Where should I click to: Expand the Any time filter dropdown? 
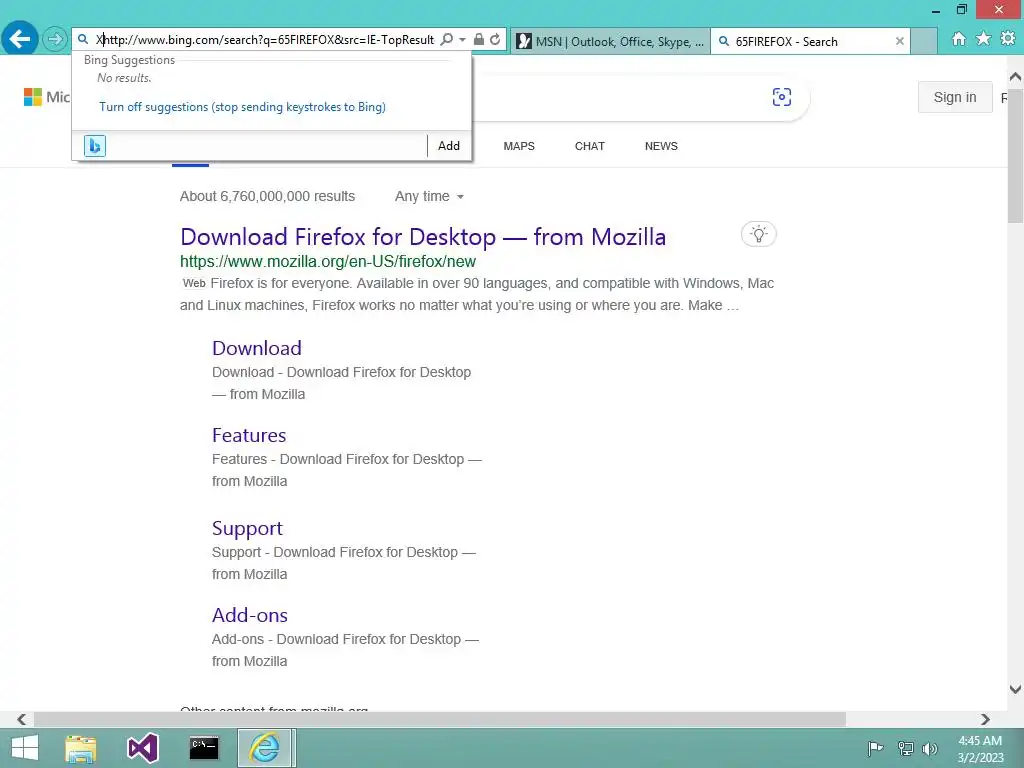point(429,197)
